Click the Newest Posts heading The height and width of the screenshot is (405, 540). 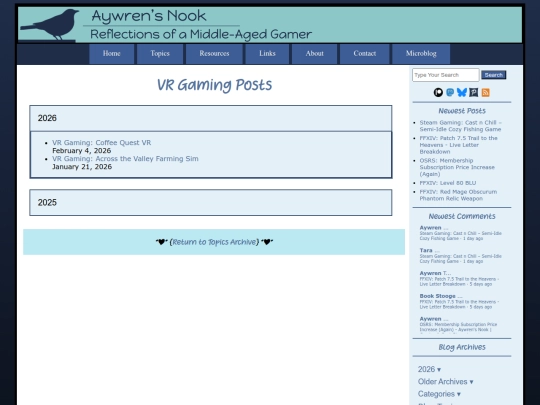click(x=462, y=111)
